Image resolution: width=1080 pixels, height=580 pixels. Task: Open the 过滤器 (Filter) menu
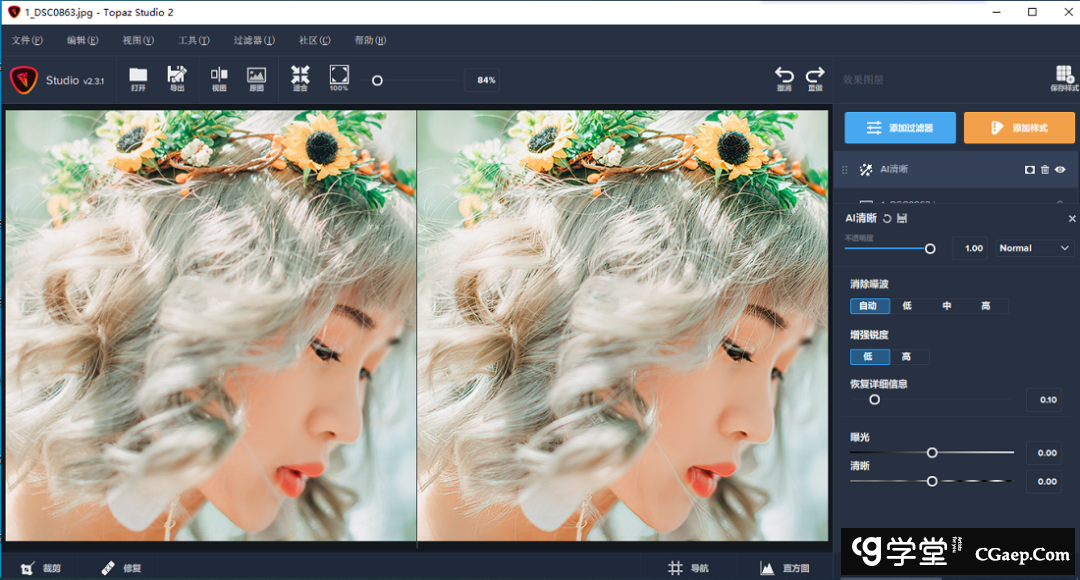point(253,41)
